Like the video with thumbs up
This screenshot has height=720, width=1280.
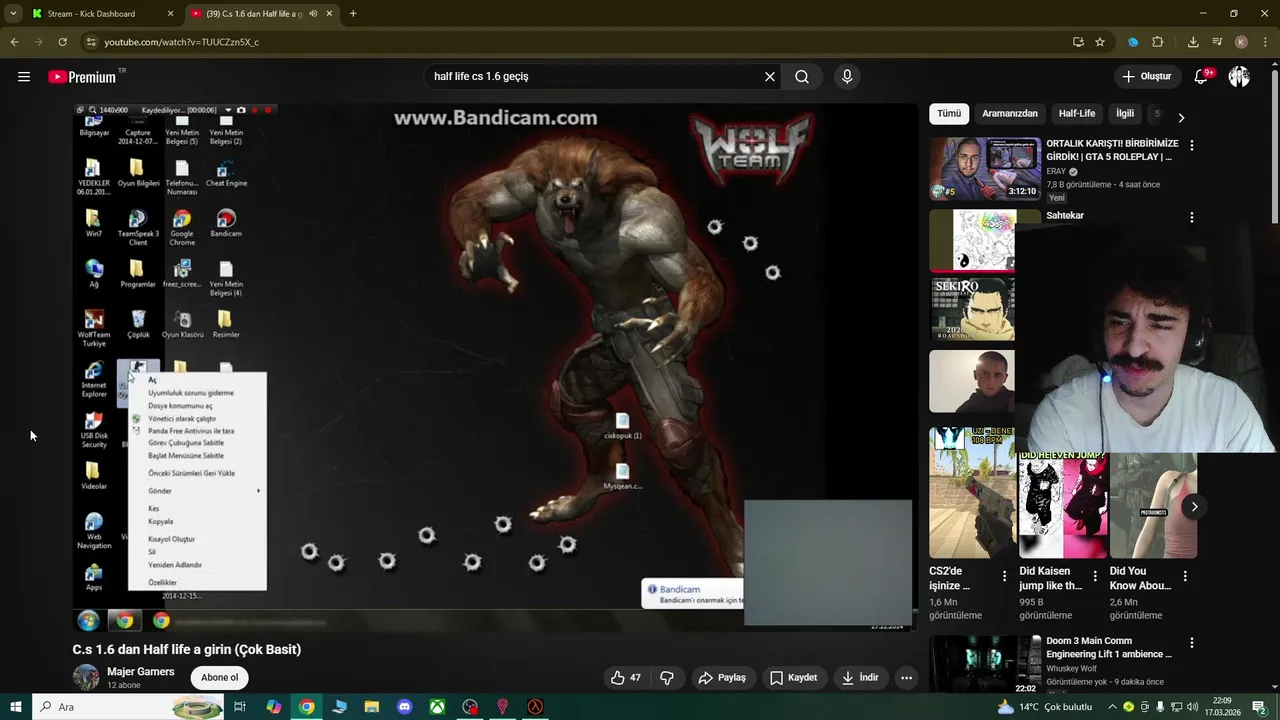(626, 678)
